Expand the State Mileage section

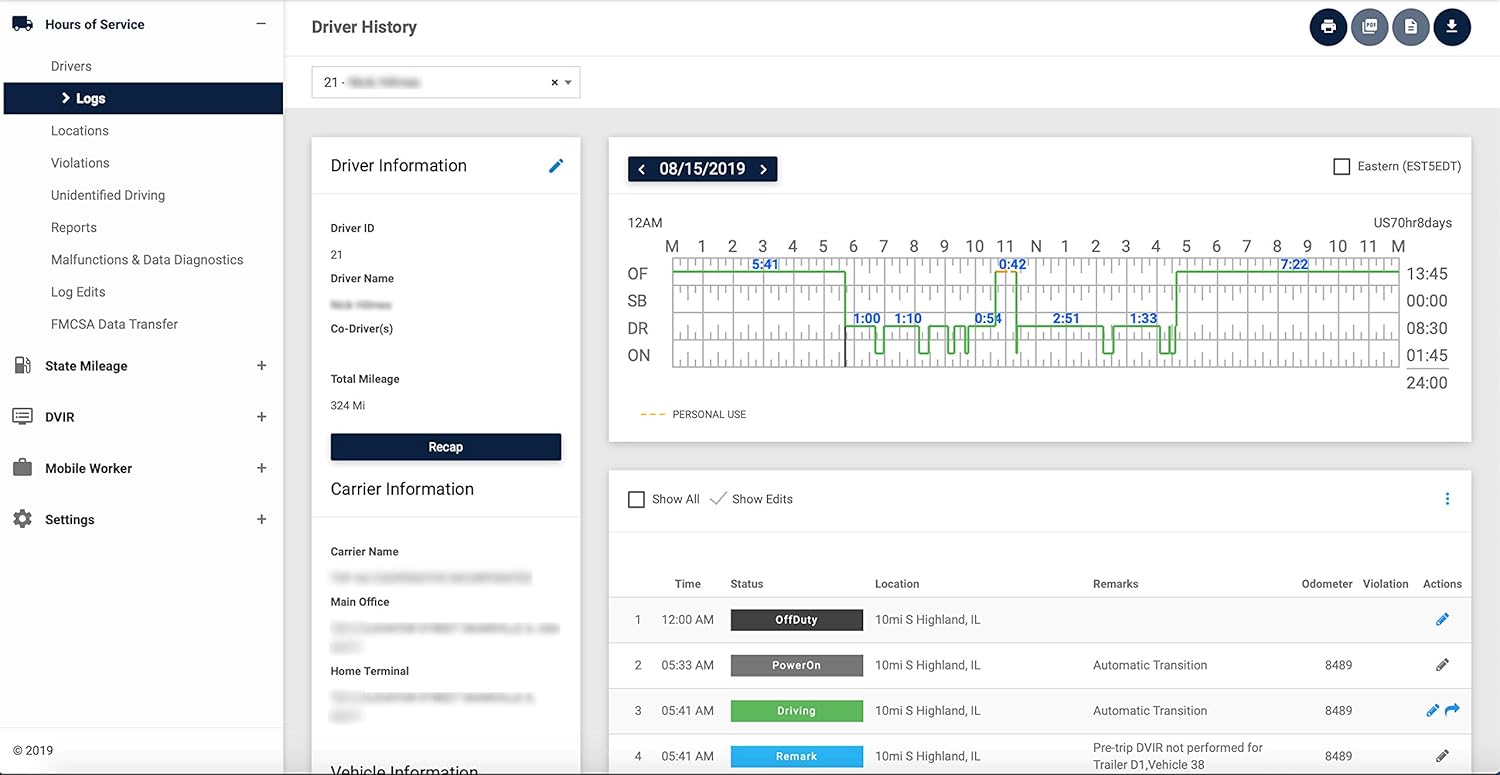click(261, 366)
